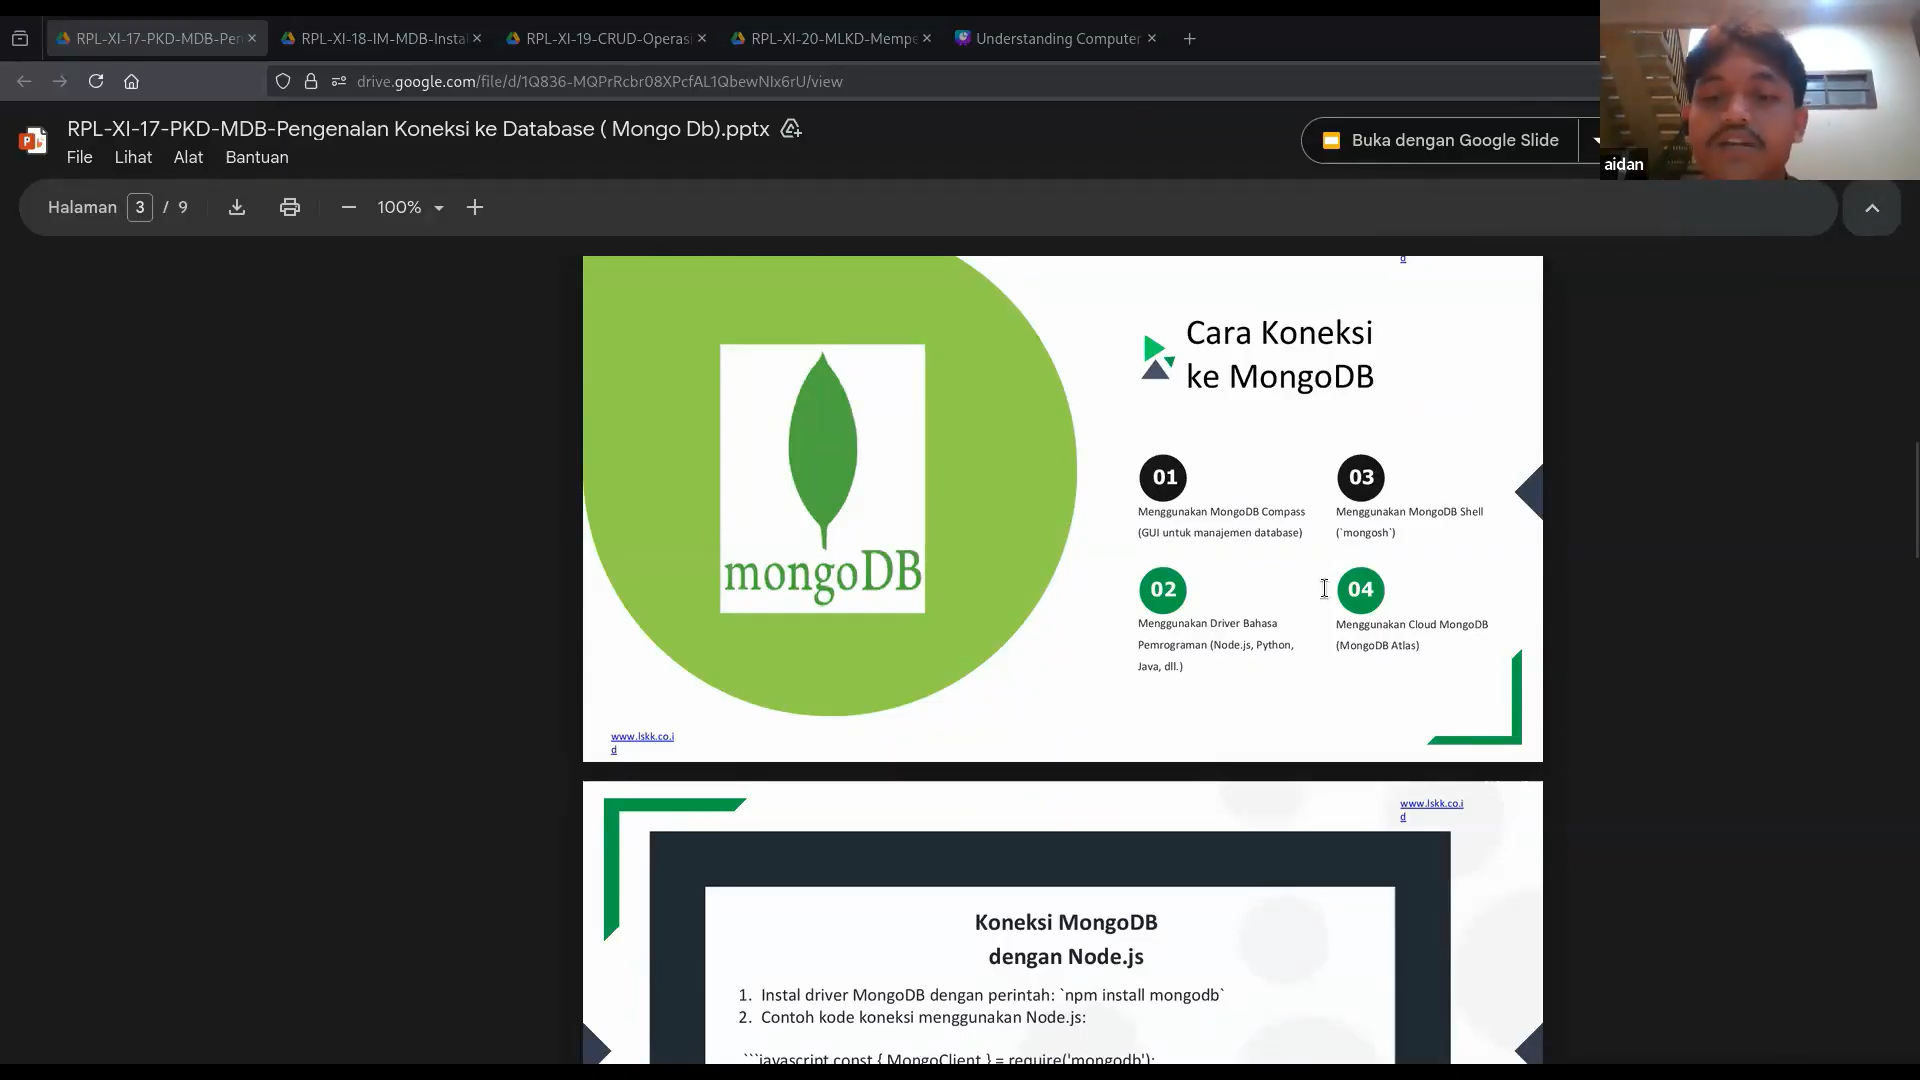Image resolution: width=1920 pixels, height=1080 pixels.
Task: Click the site padlock security icon
Action: (311, 81)
